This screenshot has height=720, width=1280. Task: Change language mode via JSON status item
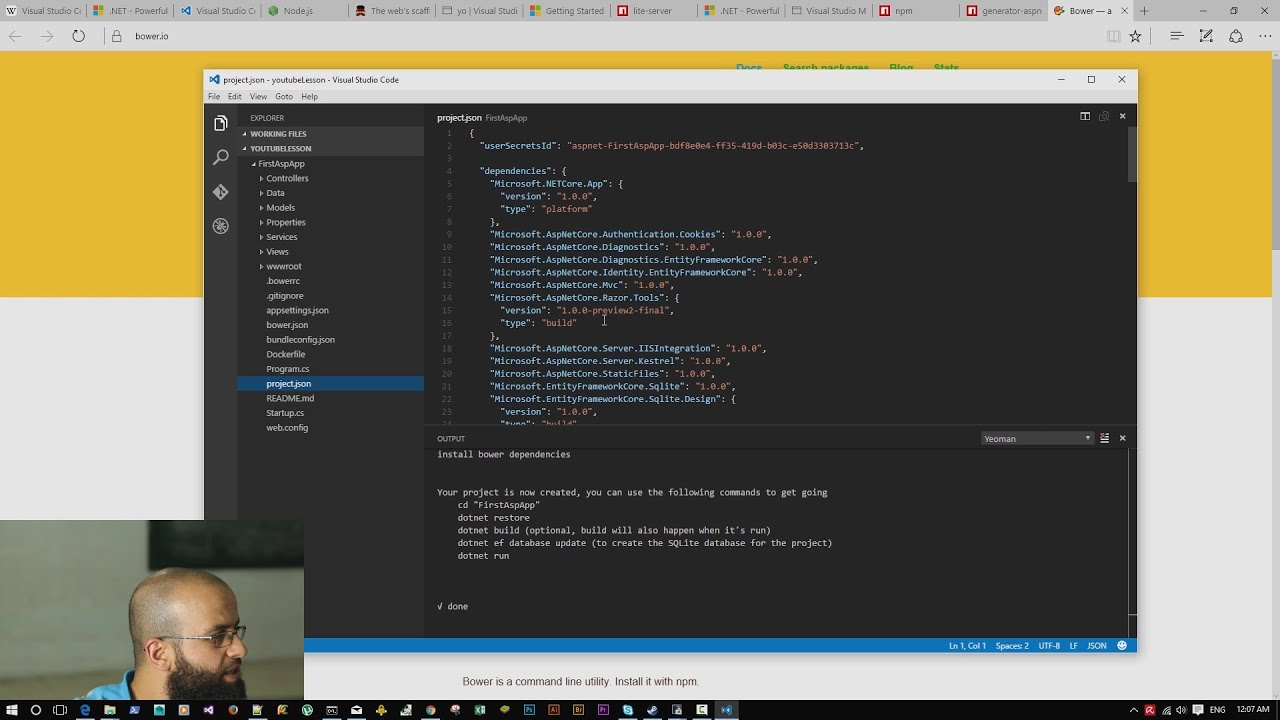(x=1097, y=646)
